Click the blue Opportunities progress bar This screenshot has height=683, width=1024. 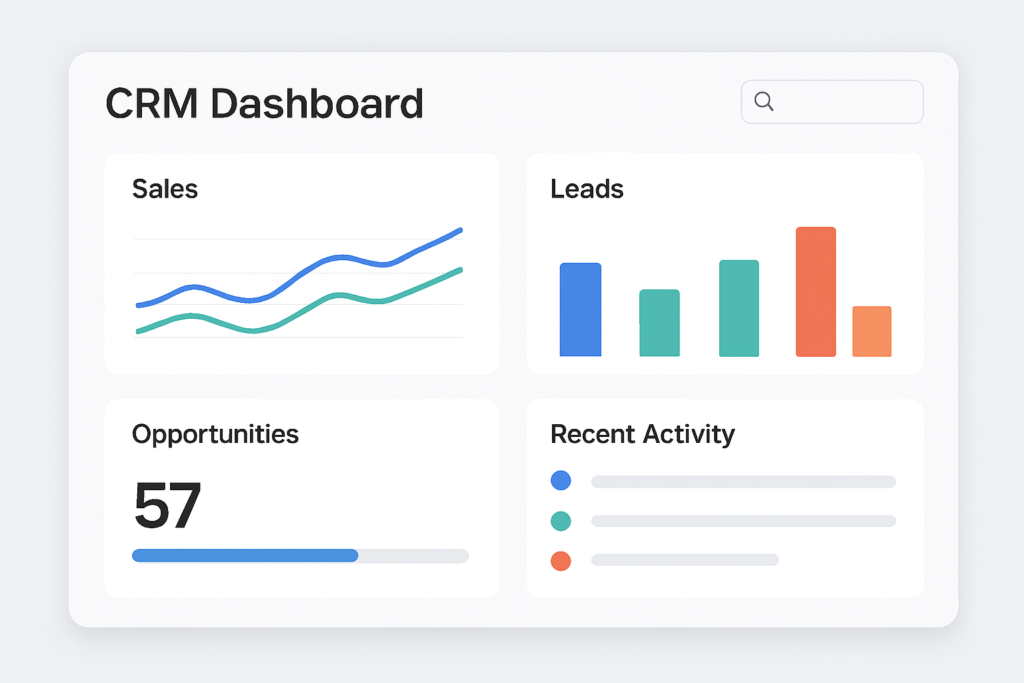245,555
